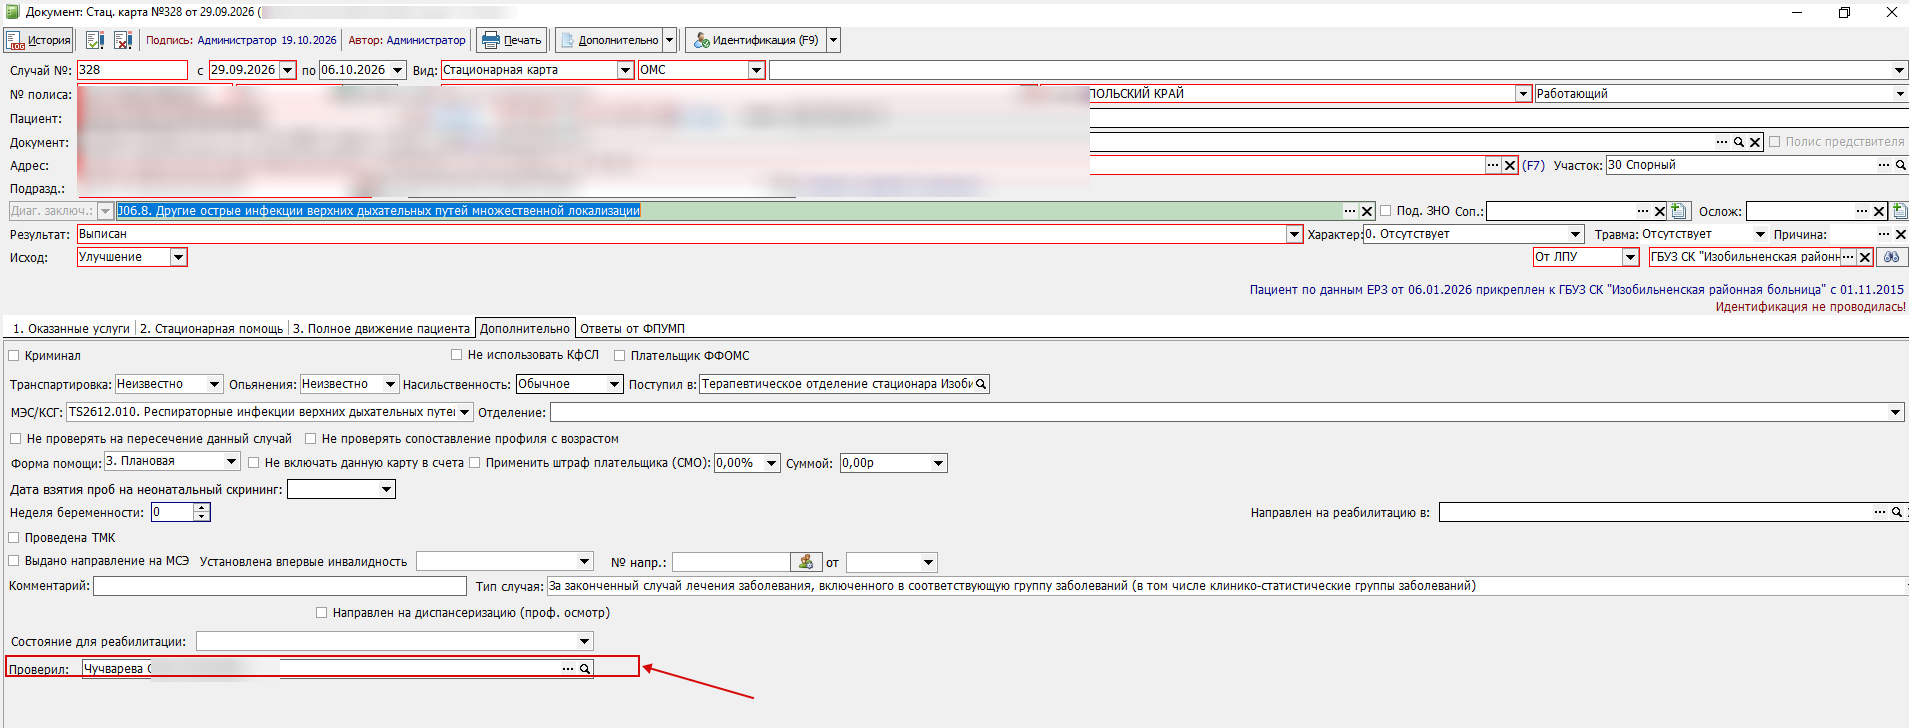
Task: Click the Случай № field
Action: (132, 70)
